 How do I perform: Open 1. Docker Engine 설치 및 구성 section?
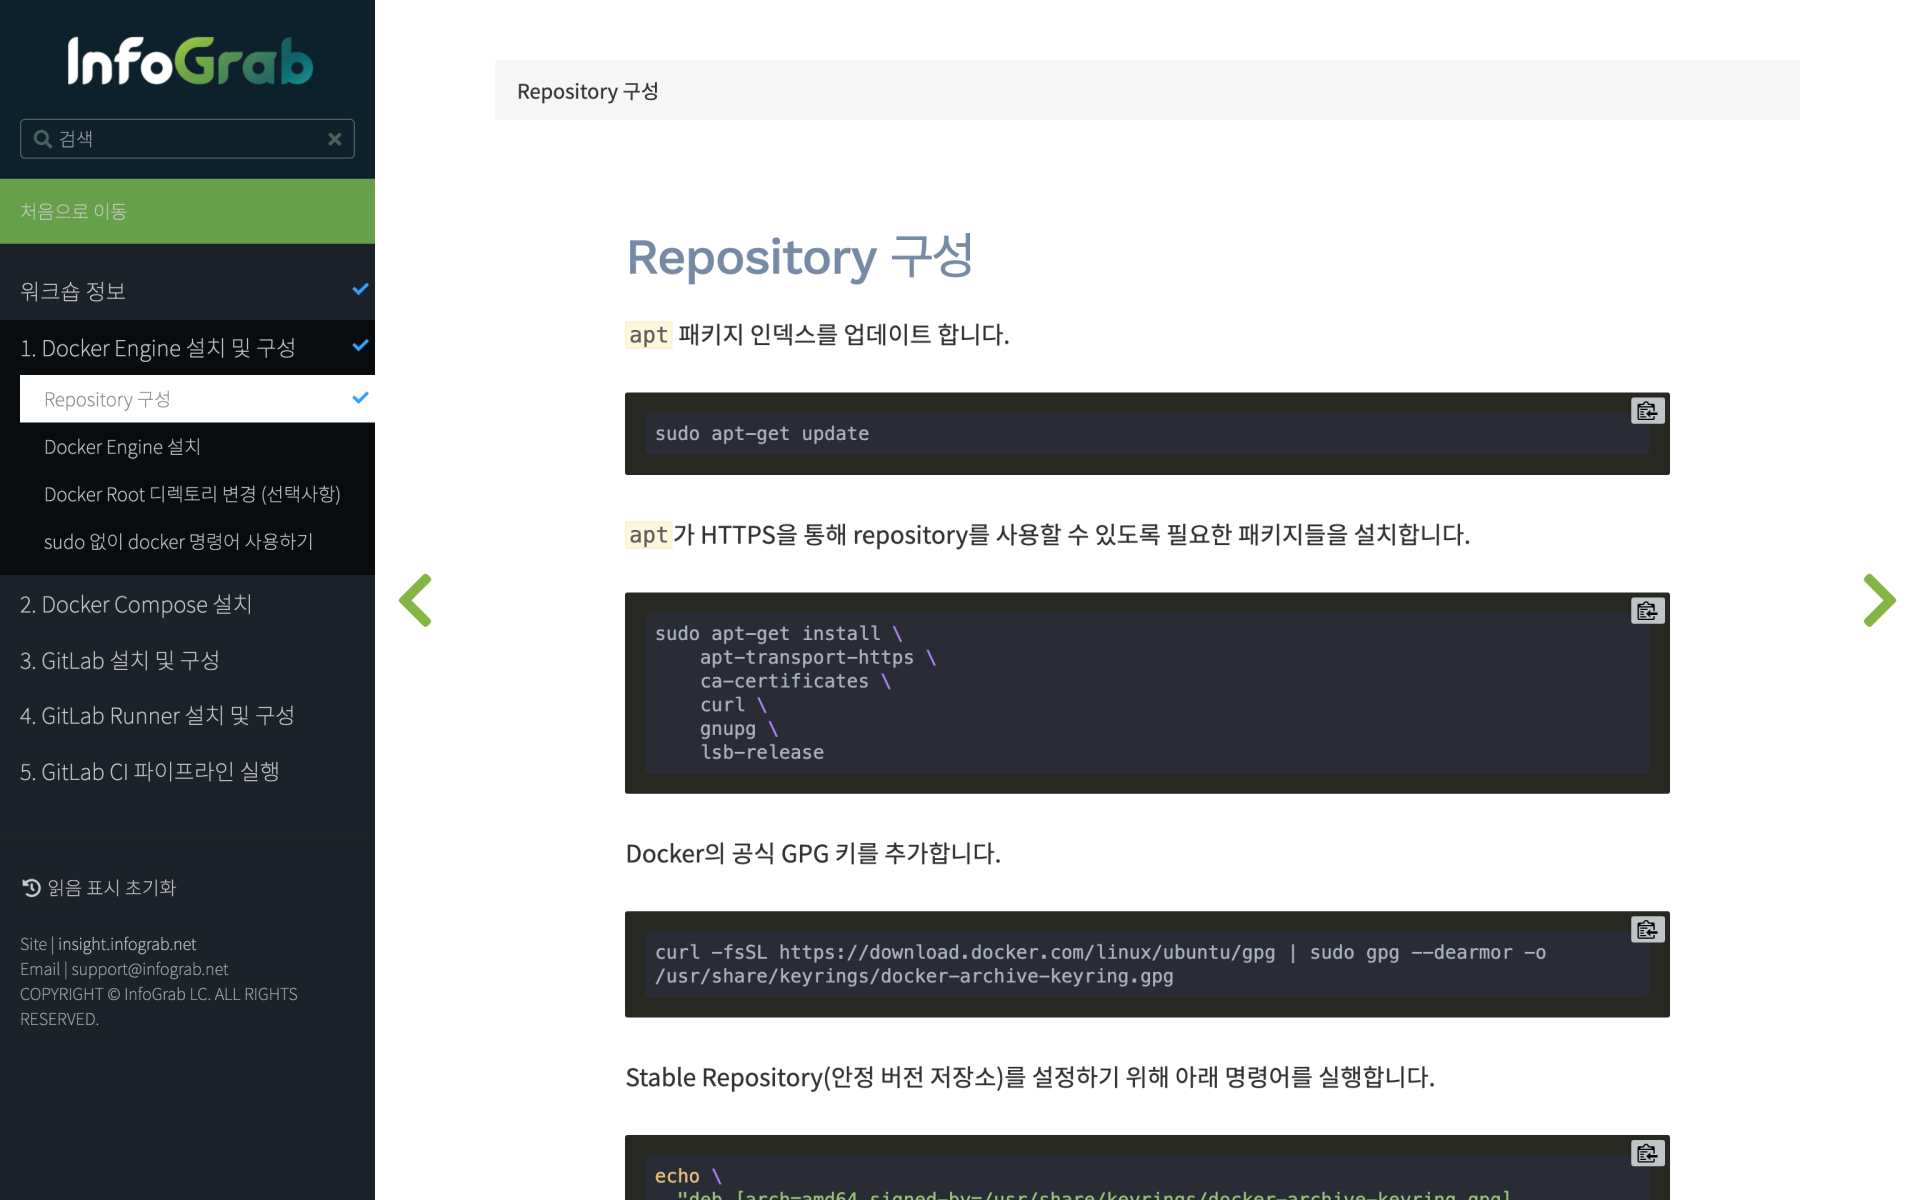158,348
